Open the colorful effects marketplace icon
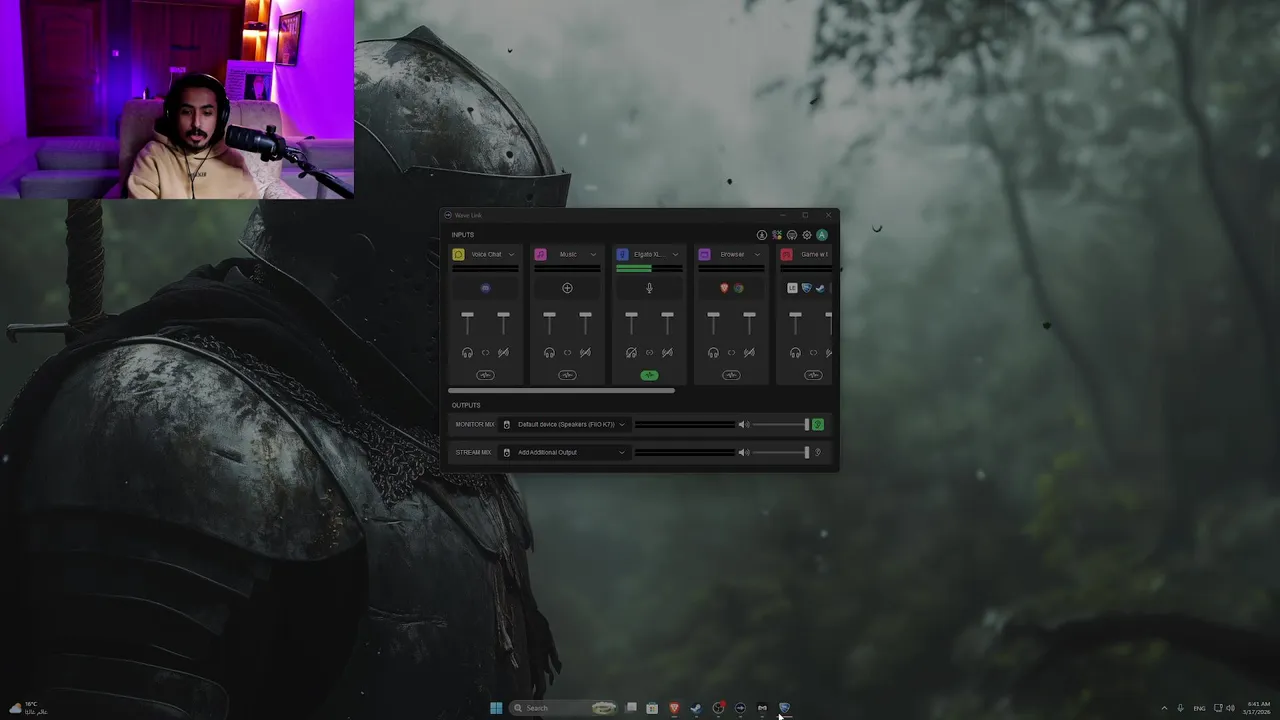1280x720 pixels. click(776, 235)
